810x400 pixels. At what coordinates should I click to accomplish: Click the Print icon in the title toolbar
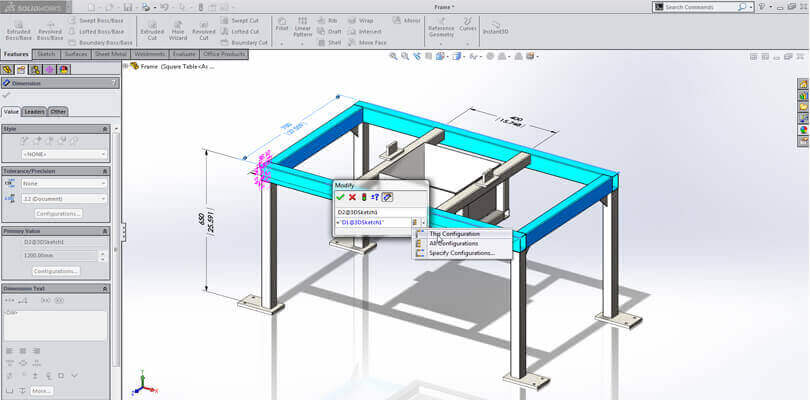coord(146,7)
